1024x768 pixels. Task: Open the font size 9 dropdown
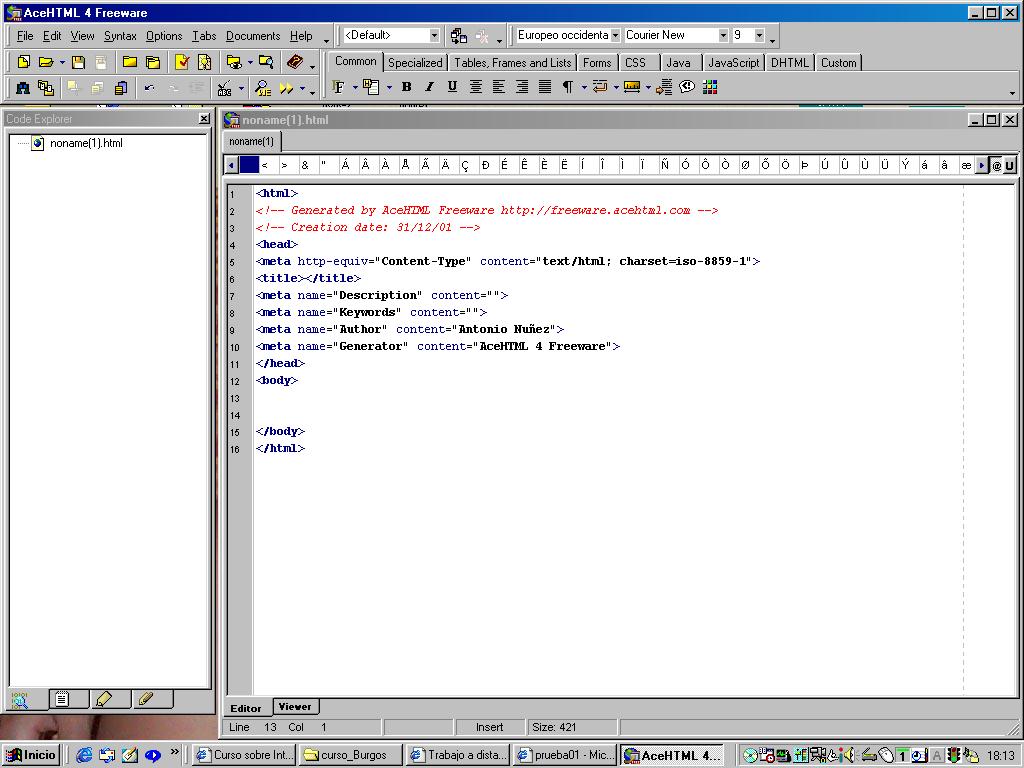coord(759,35)
